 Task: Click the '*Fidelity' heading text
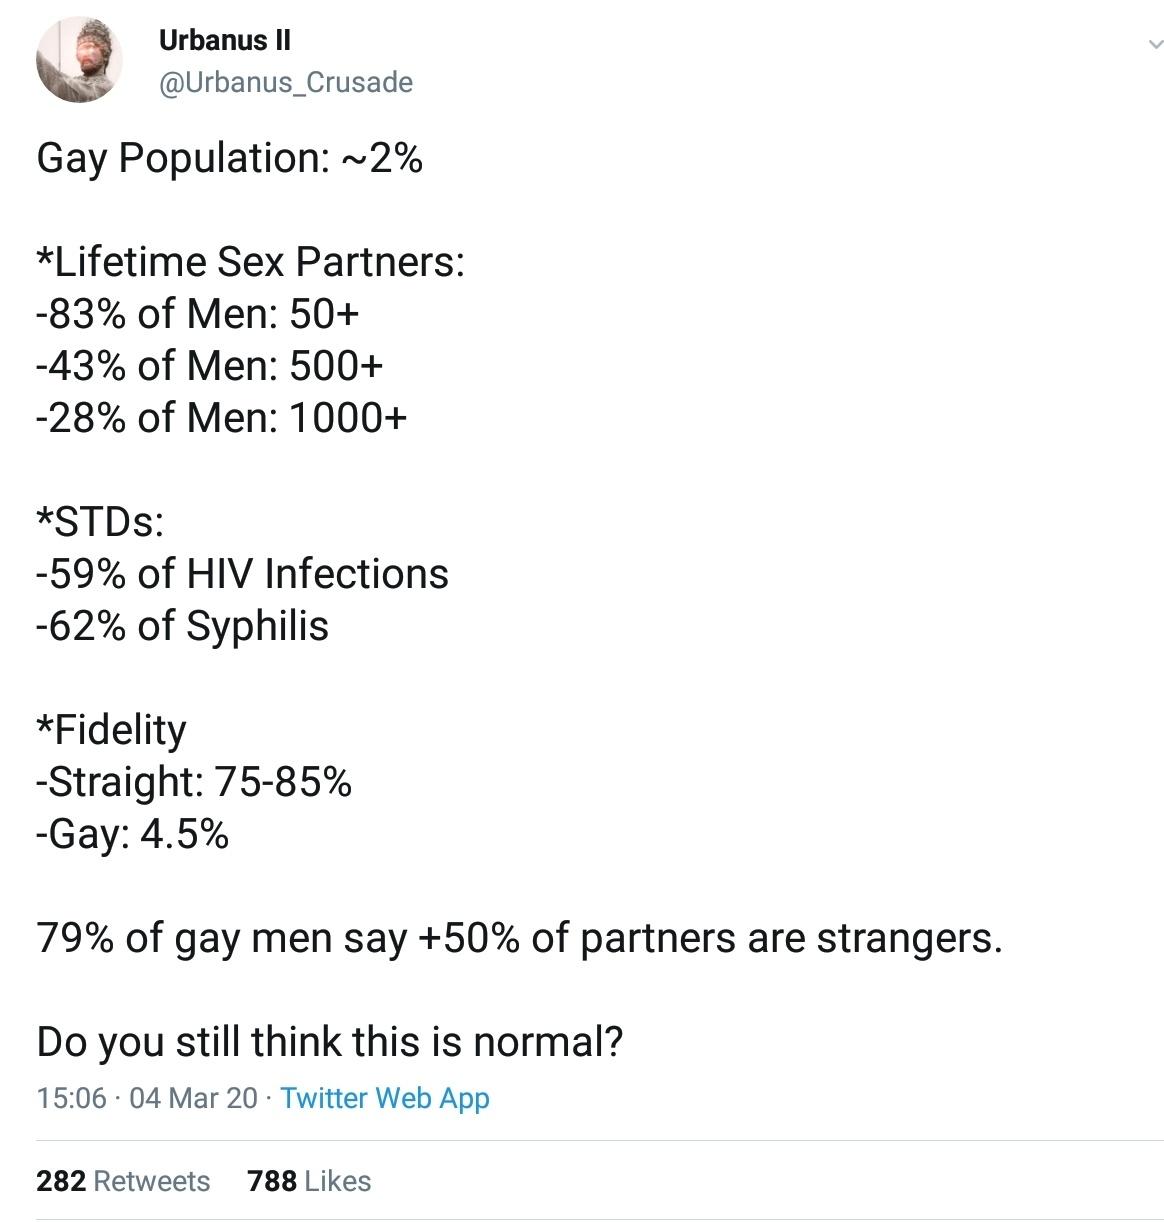(x=111, y=730)
